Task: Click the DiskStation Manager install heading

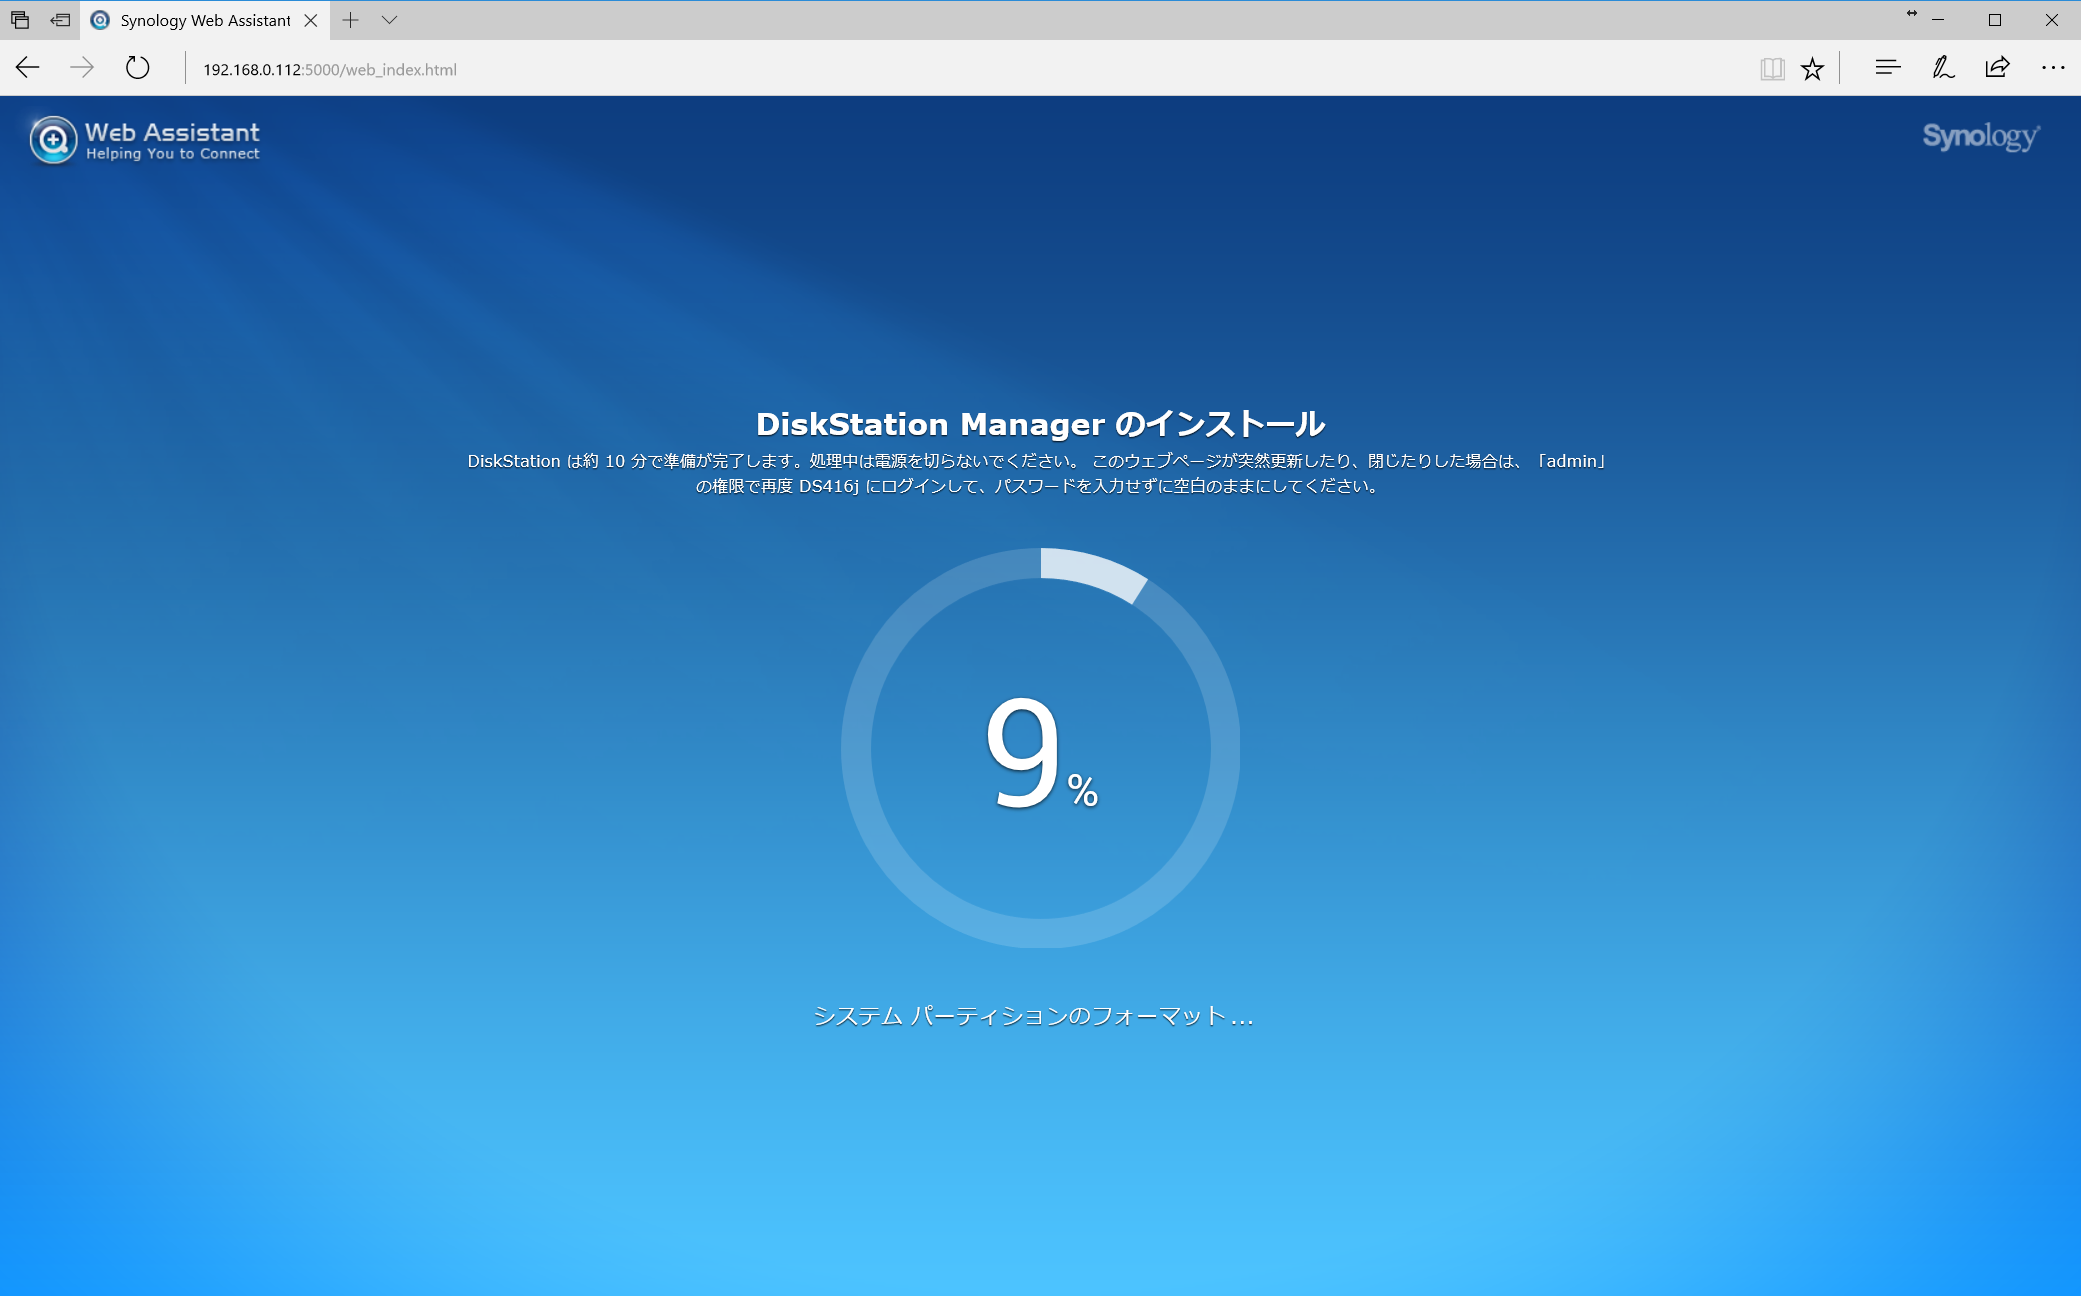Action: [x=1040, y=424]
